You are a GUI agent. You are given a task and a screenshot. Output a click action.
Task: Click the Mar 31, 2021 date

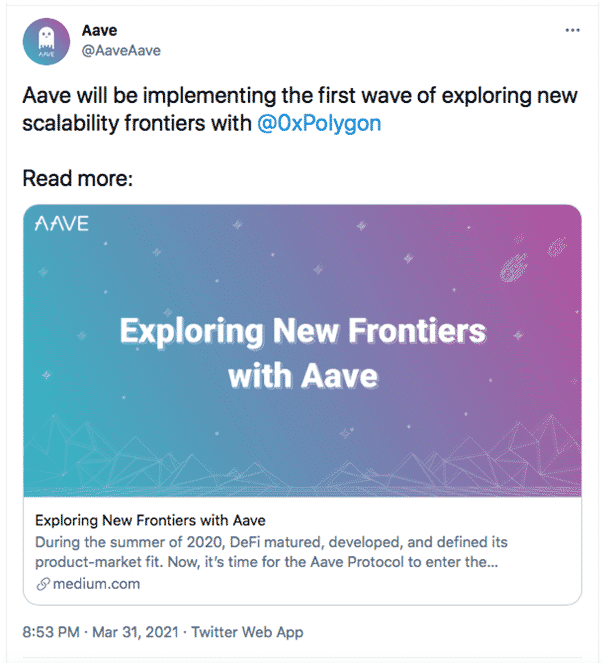click(x=137, y=632)
